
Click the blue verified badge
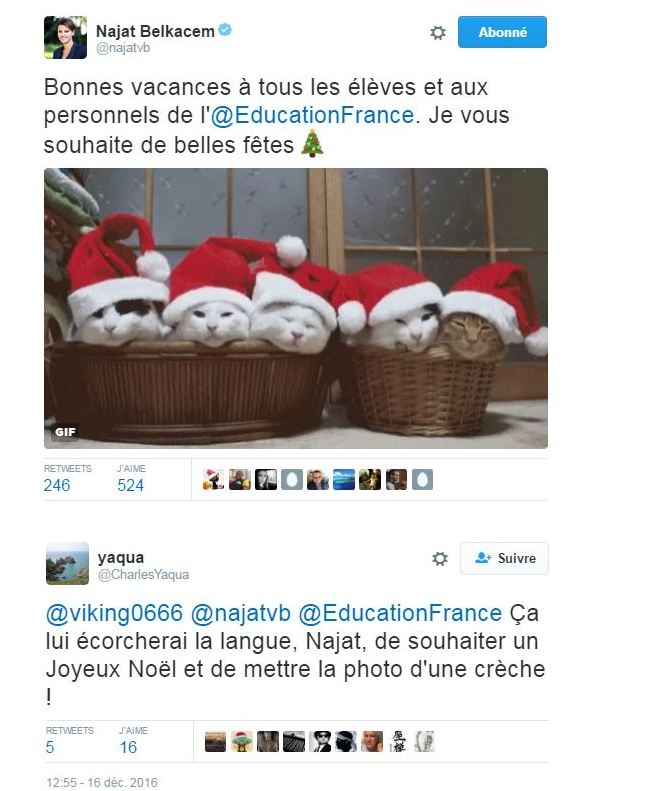click(225, 30)
